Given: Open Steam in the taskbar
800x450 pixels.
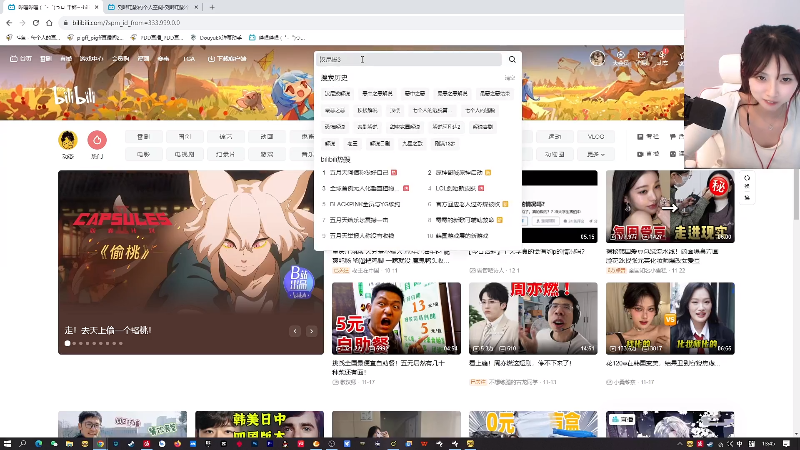Looking at the screenshot, I should [131, 444].
